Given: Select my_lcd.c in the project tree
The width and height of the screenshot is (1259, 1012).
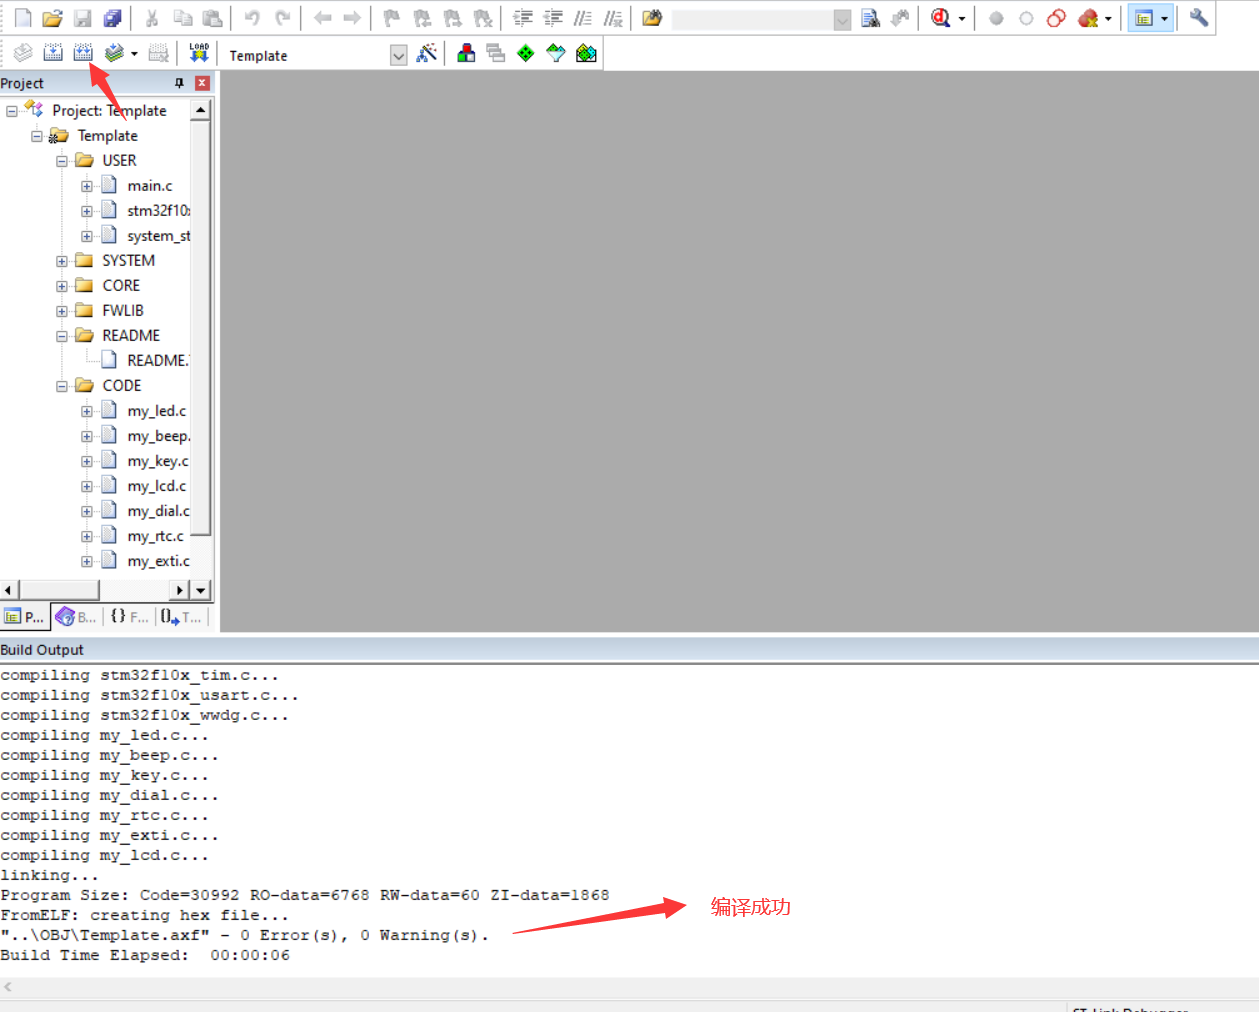Looking at the screenshot, I should 157,486.
